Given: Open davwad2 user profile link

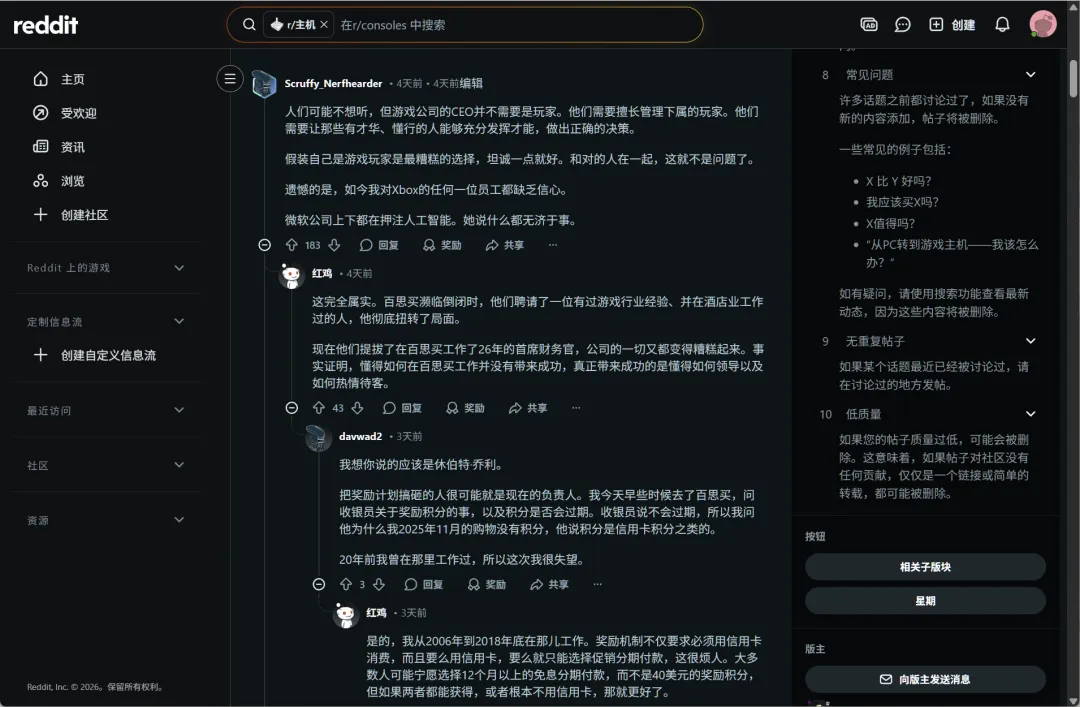Looking at the screenshot, I should (x=360, y=436).
